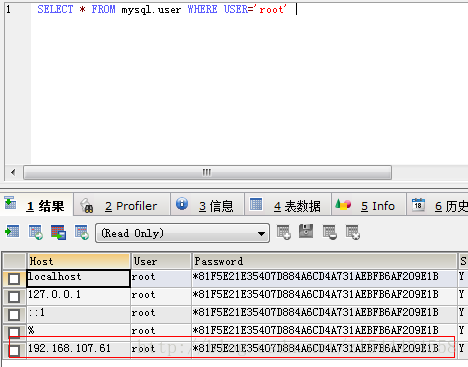Click in the SQL query editor text
This screenshot has width=468, height=367.
coord(162,9)
